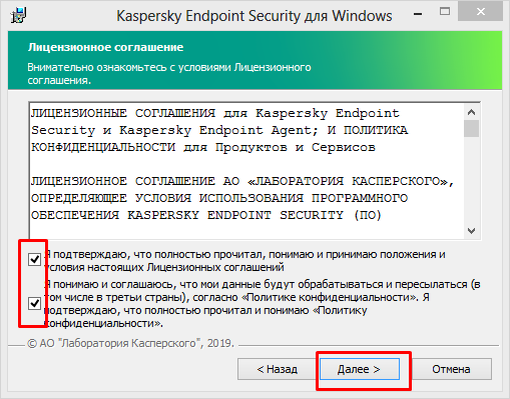Viewport: 510px width, 399px height.
Task: Click the 'Лаборатория Касперского' 2019 copyright text
Action: click(131, 343)
